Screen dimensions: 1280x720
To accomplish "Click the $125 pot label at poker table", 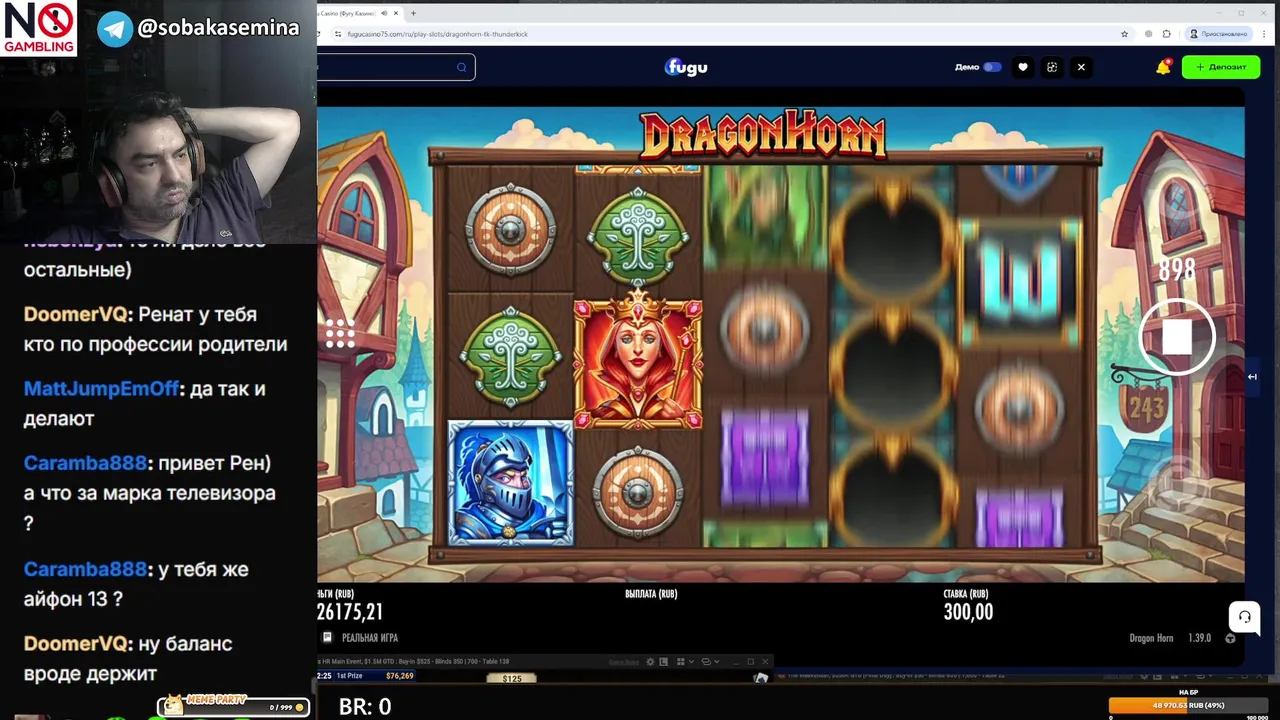I will click(x=512, y=678).
